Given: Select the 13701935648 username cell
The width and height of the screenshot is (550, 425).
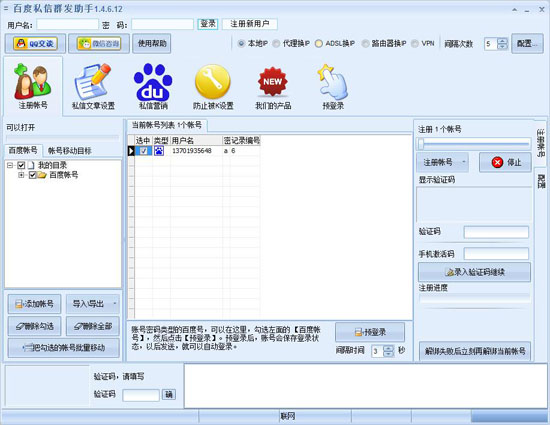Looking at the screenshot, I should click(196, 151).
